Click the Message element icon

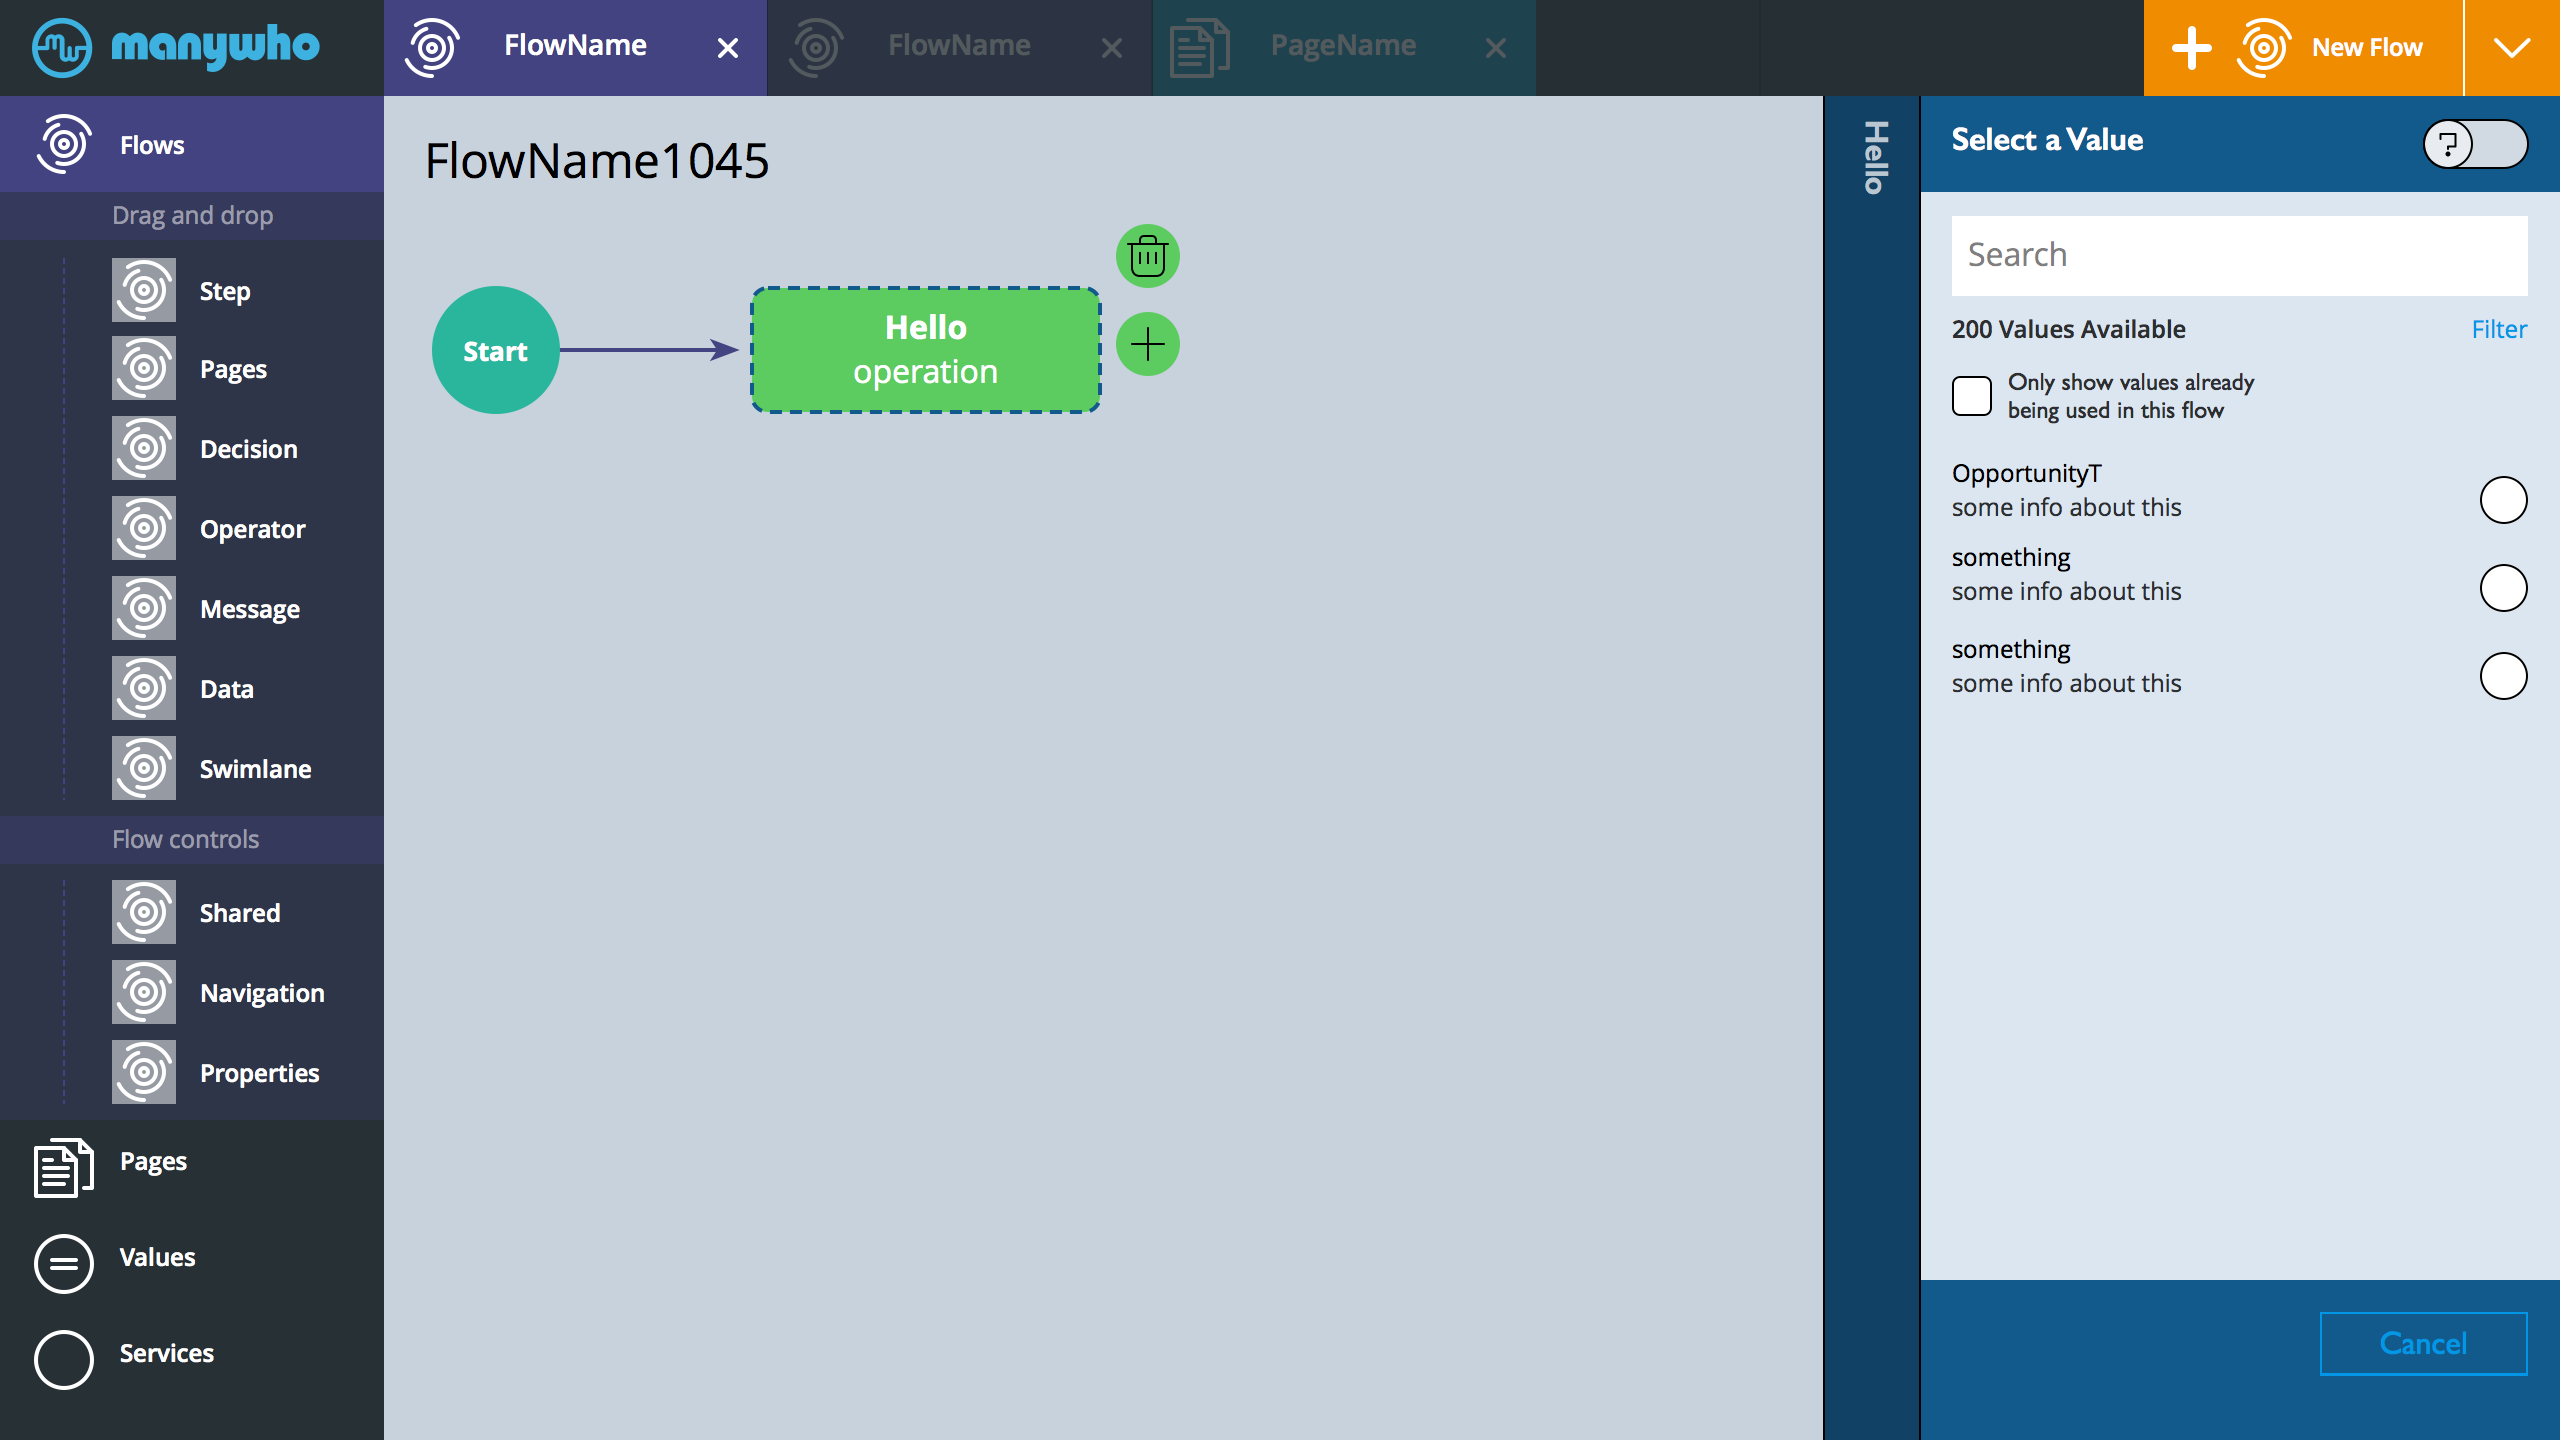coord(144,608)
